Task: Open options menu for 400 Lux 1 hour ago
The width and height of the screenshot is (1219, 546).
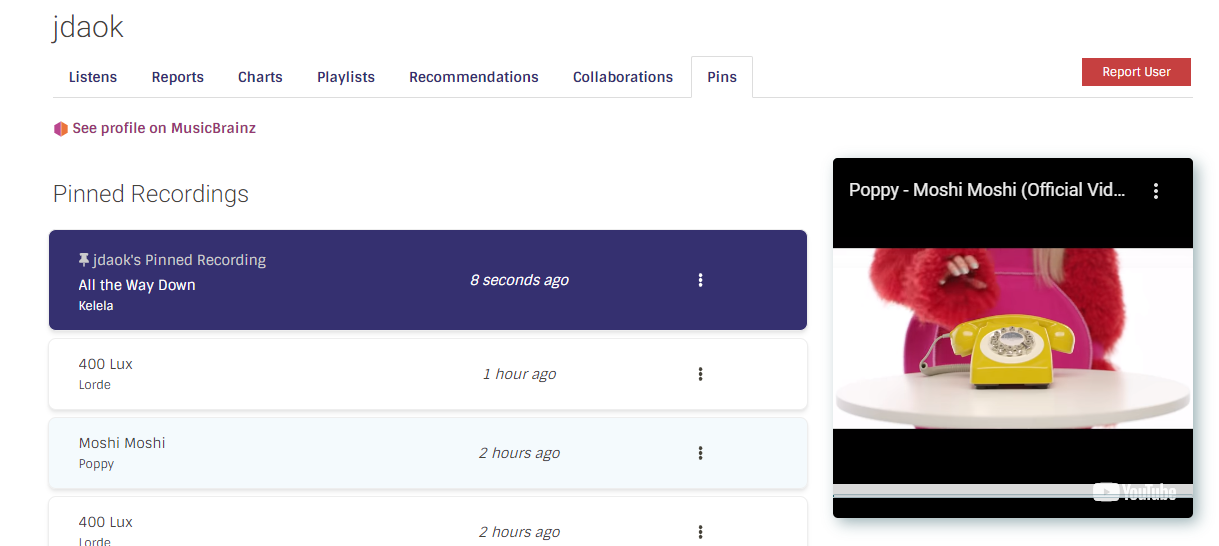Action: tap(700, 374)
